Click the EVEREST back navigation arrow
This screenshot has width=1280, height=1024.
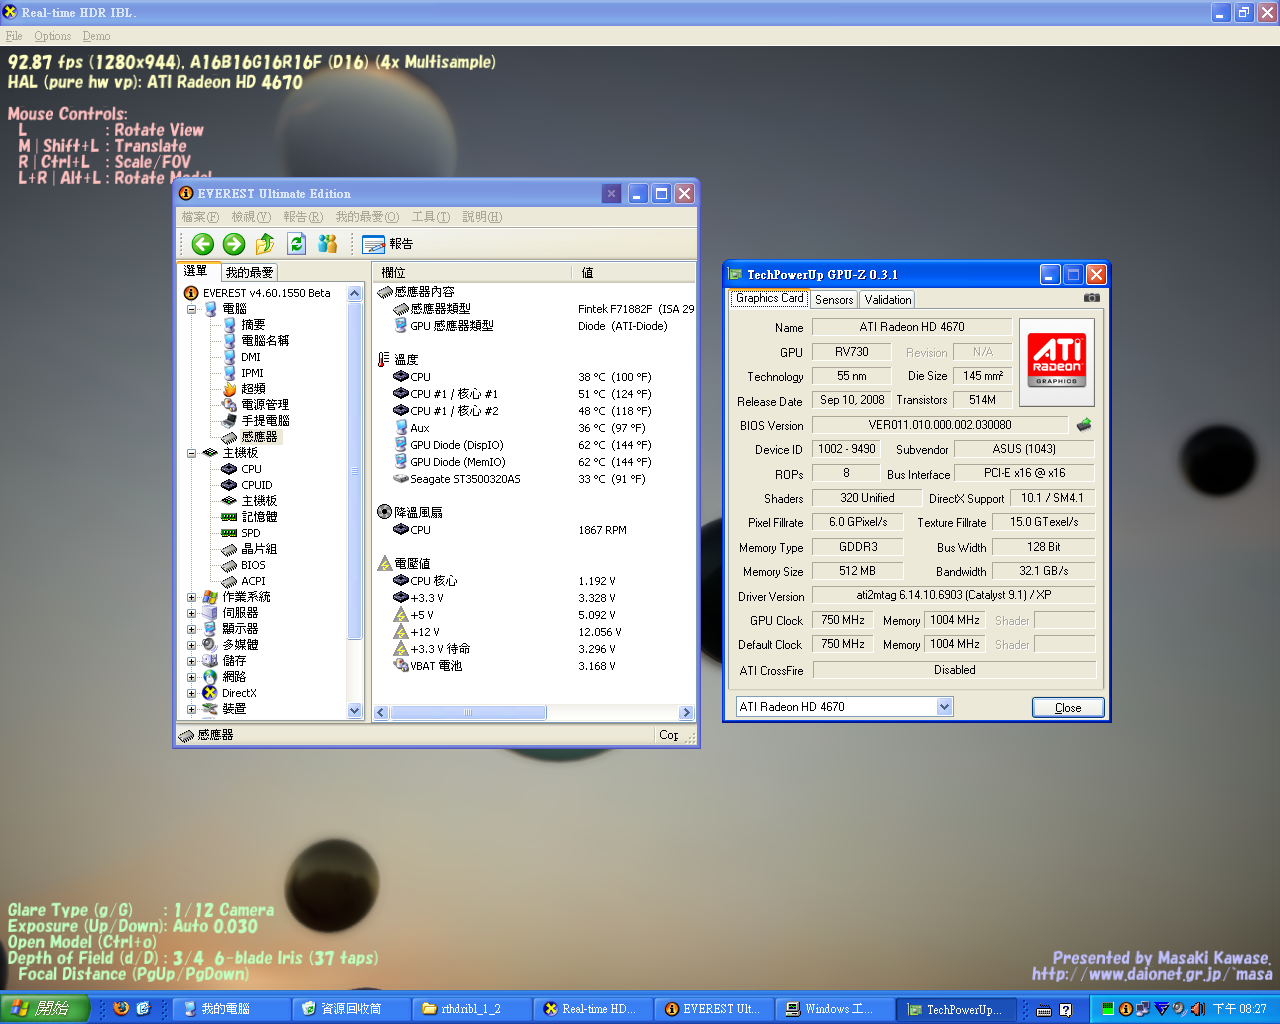click(x=203, y=244)
